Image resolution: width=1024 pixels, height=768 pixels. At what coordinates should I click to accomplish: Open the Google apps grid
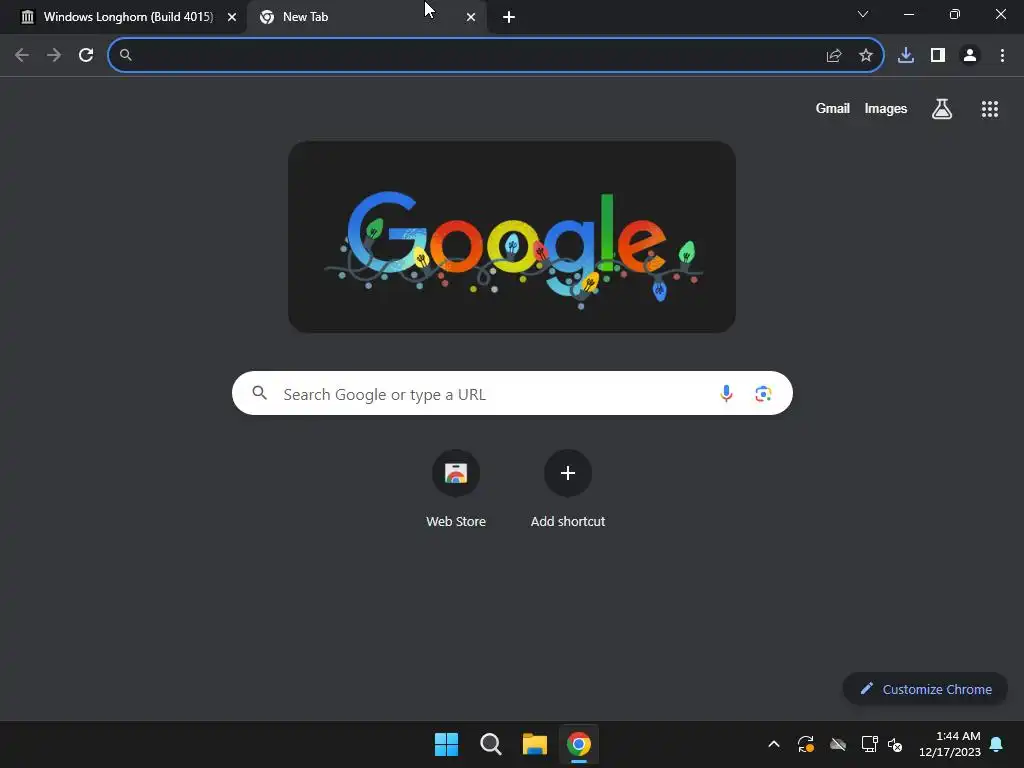(x=990, y=109)
